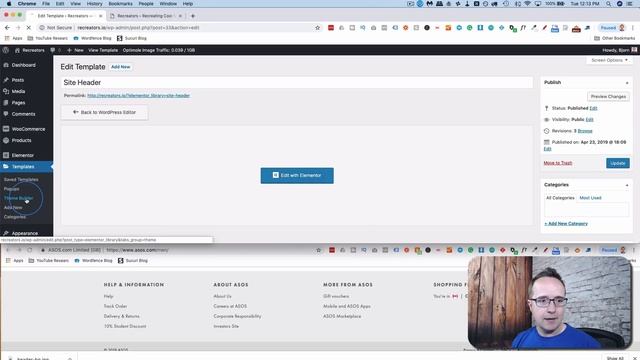This screenshot has height=360, width=640.
Task: Open the New menu in admin bar
Action: (x=76, y=50)
